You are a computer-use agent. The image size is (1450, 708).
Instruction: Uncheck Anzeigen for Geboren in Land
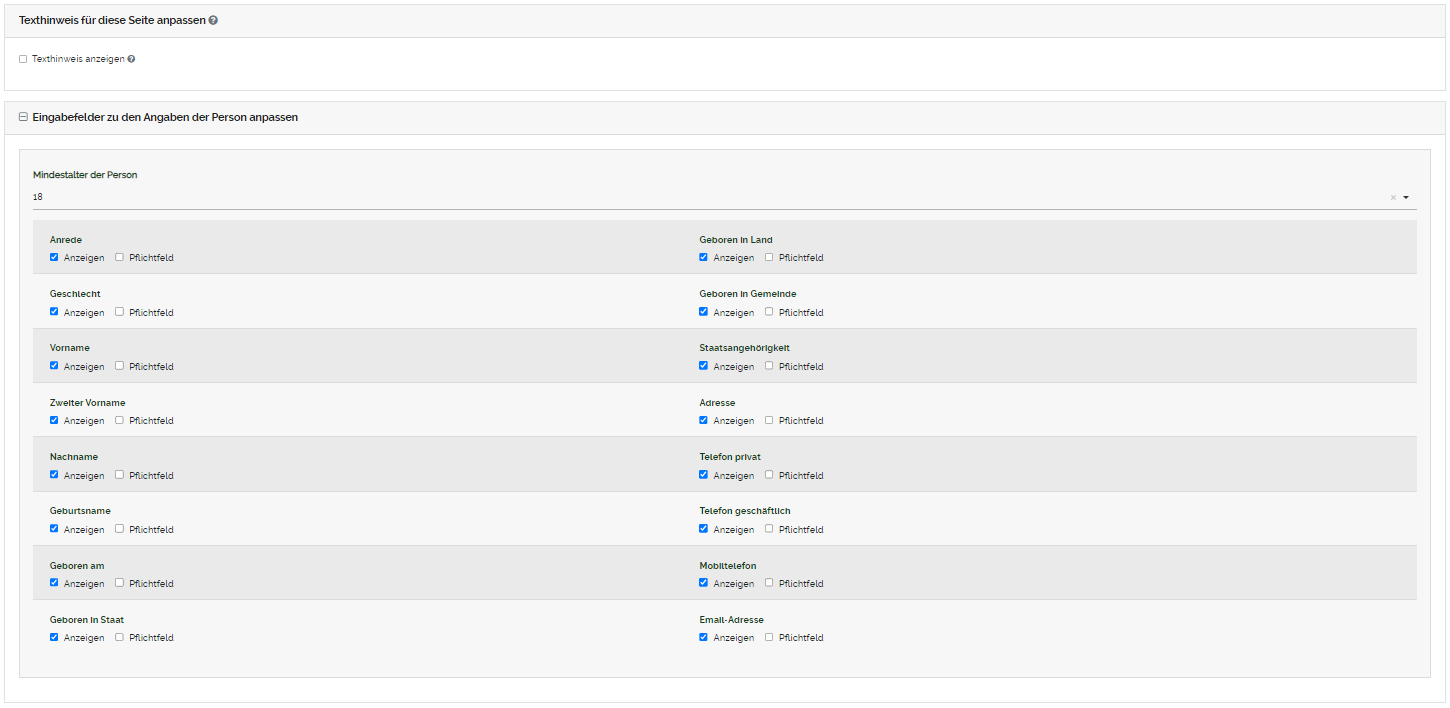pyautogui.click(x=704, y=257)
